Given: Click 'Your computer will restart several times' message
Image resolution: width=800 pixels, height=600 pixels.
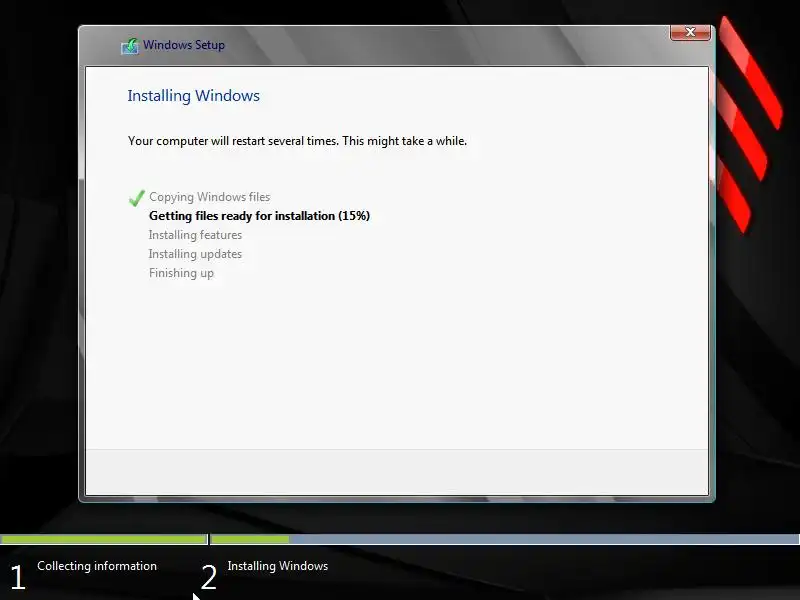Looking at the screenshot, I should (297, 141).
